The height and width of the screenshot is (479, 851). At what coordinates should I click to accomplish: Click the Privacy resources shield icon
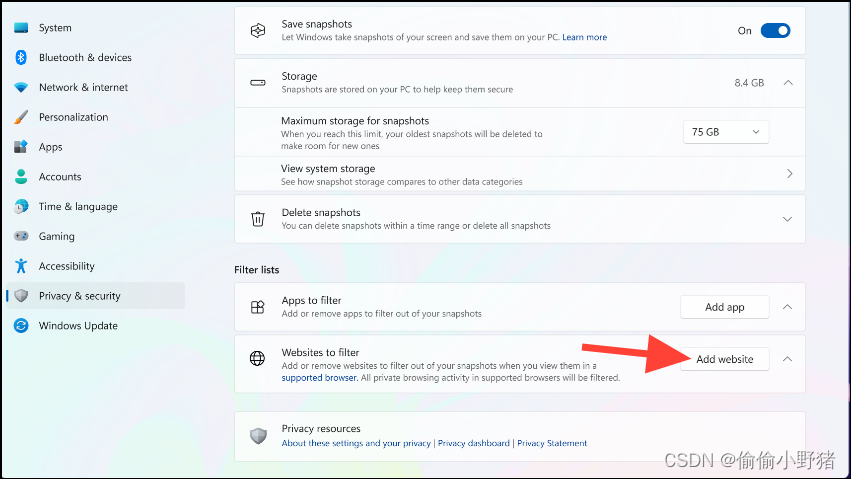258,436
